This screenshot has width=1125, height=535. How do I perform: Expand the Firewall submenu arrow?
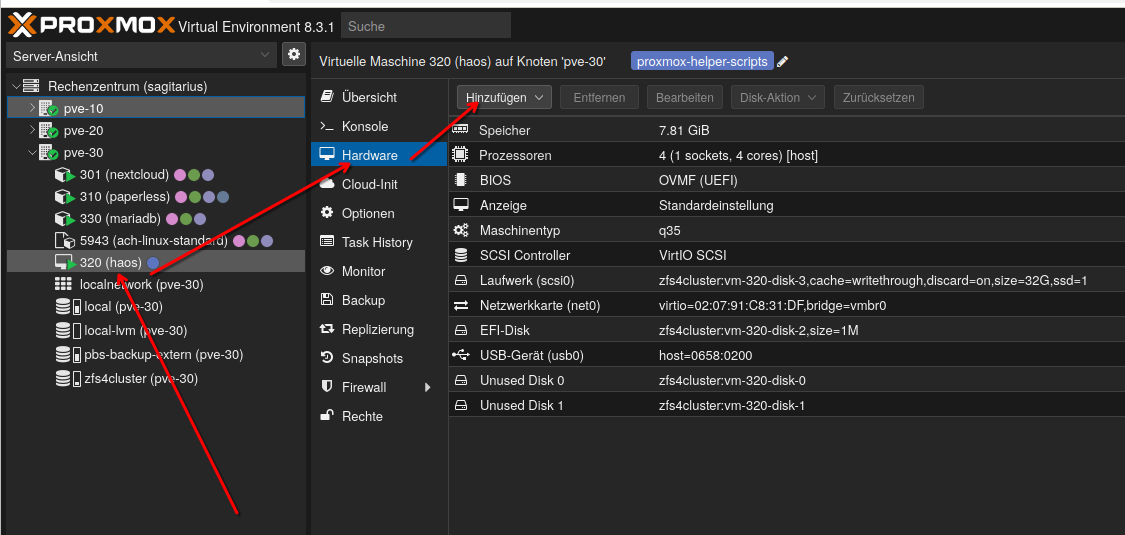(428, 387)
